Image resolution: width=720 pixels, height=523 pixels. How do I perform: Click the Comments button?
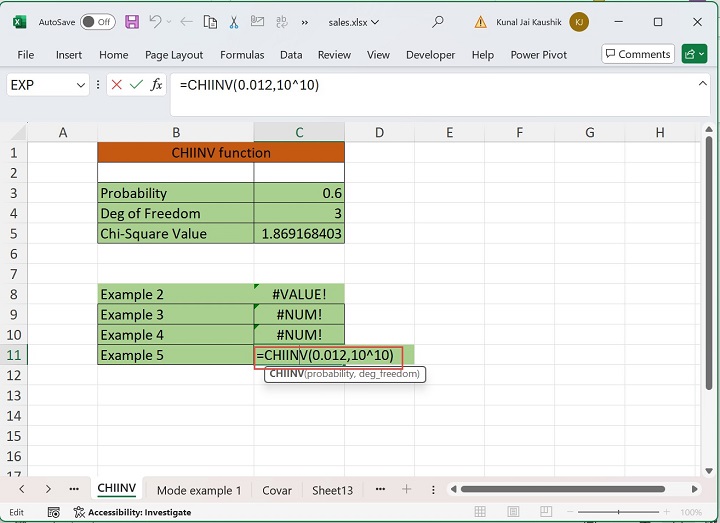[x=638, y=54]
